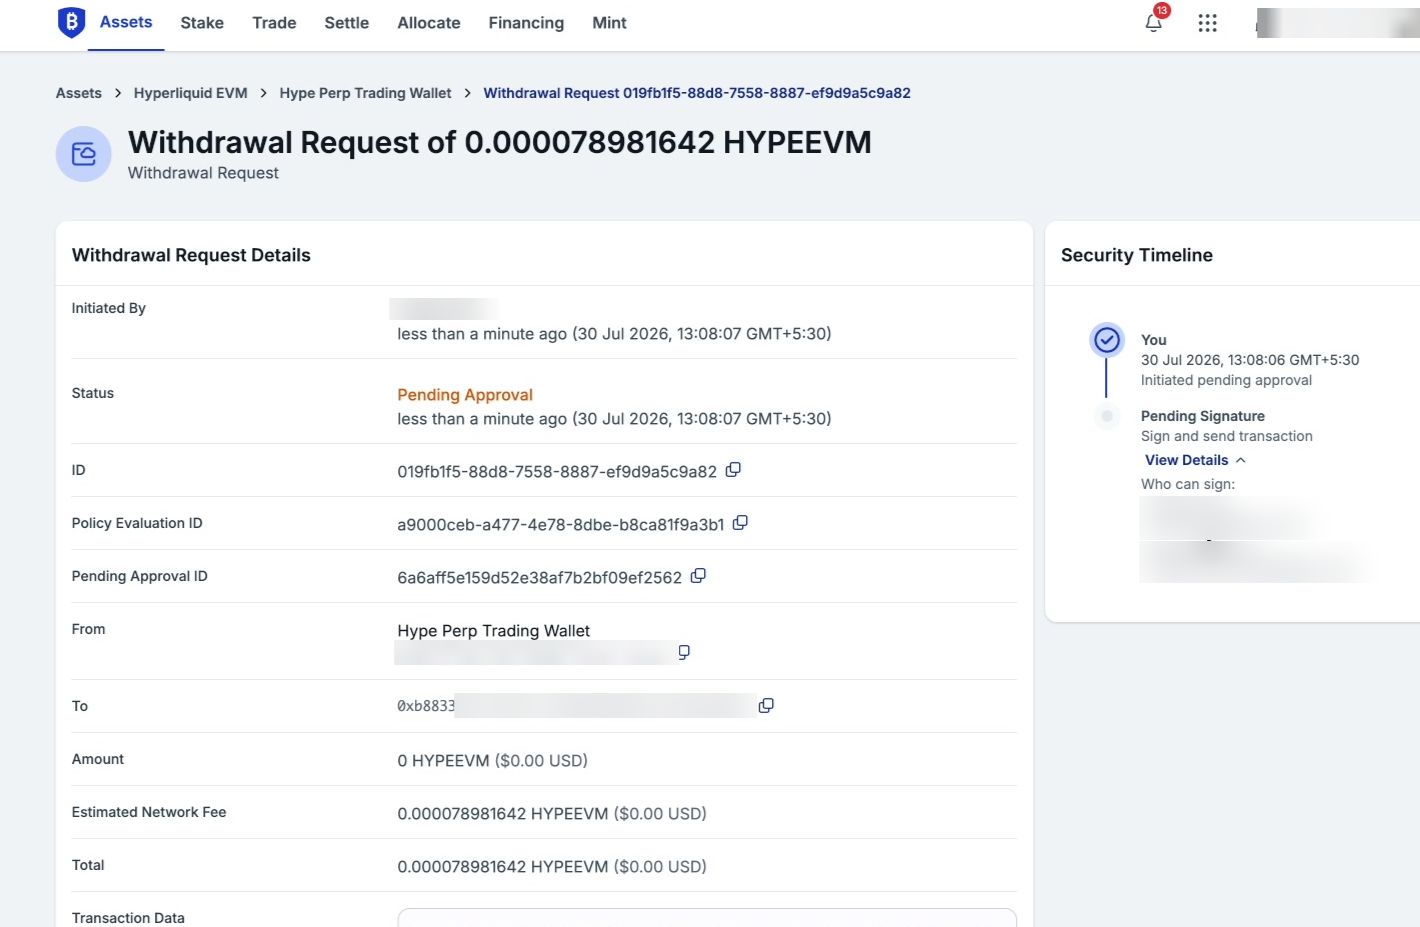
Task: Click the 'You' label in Security Timeline
Action: coord(1154,340)
